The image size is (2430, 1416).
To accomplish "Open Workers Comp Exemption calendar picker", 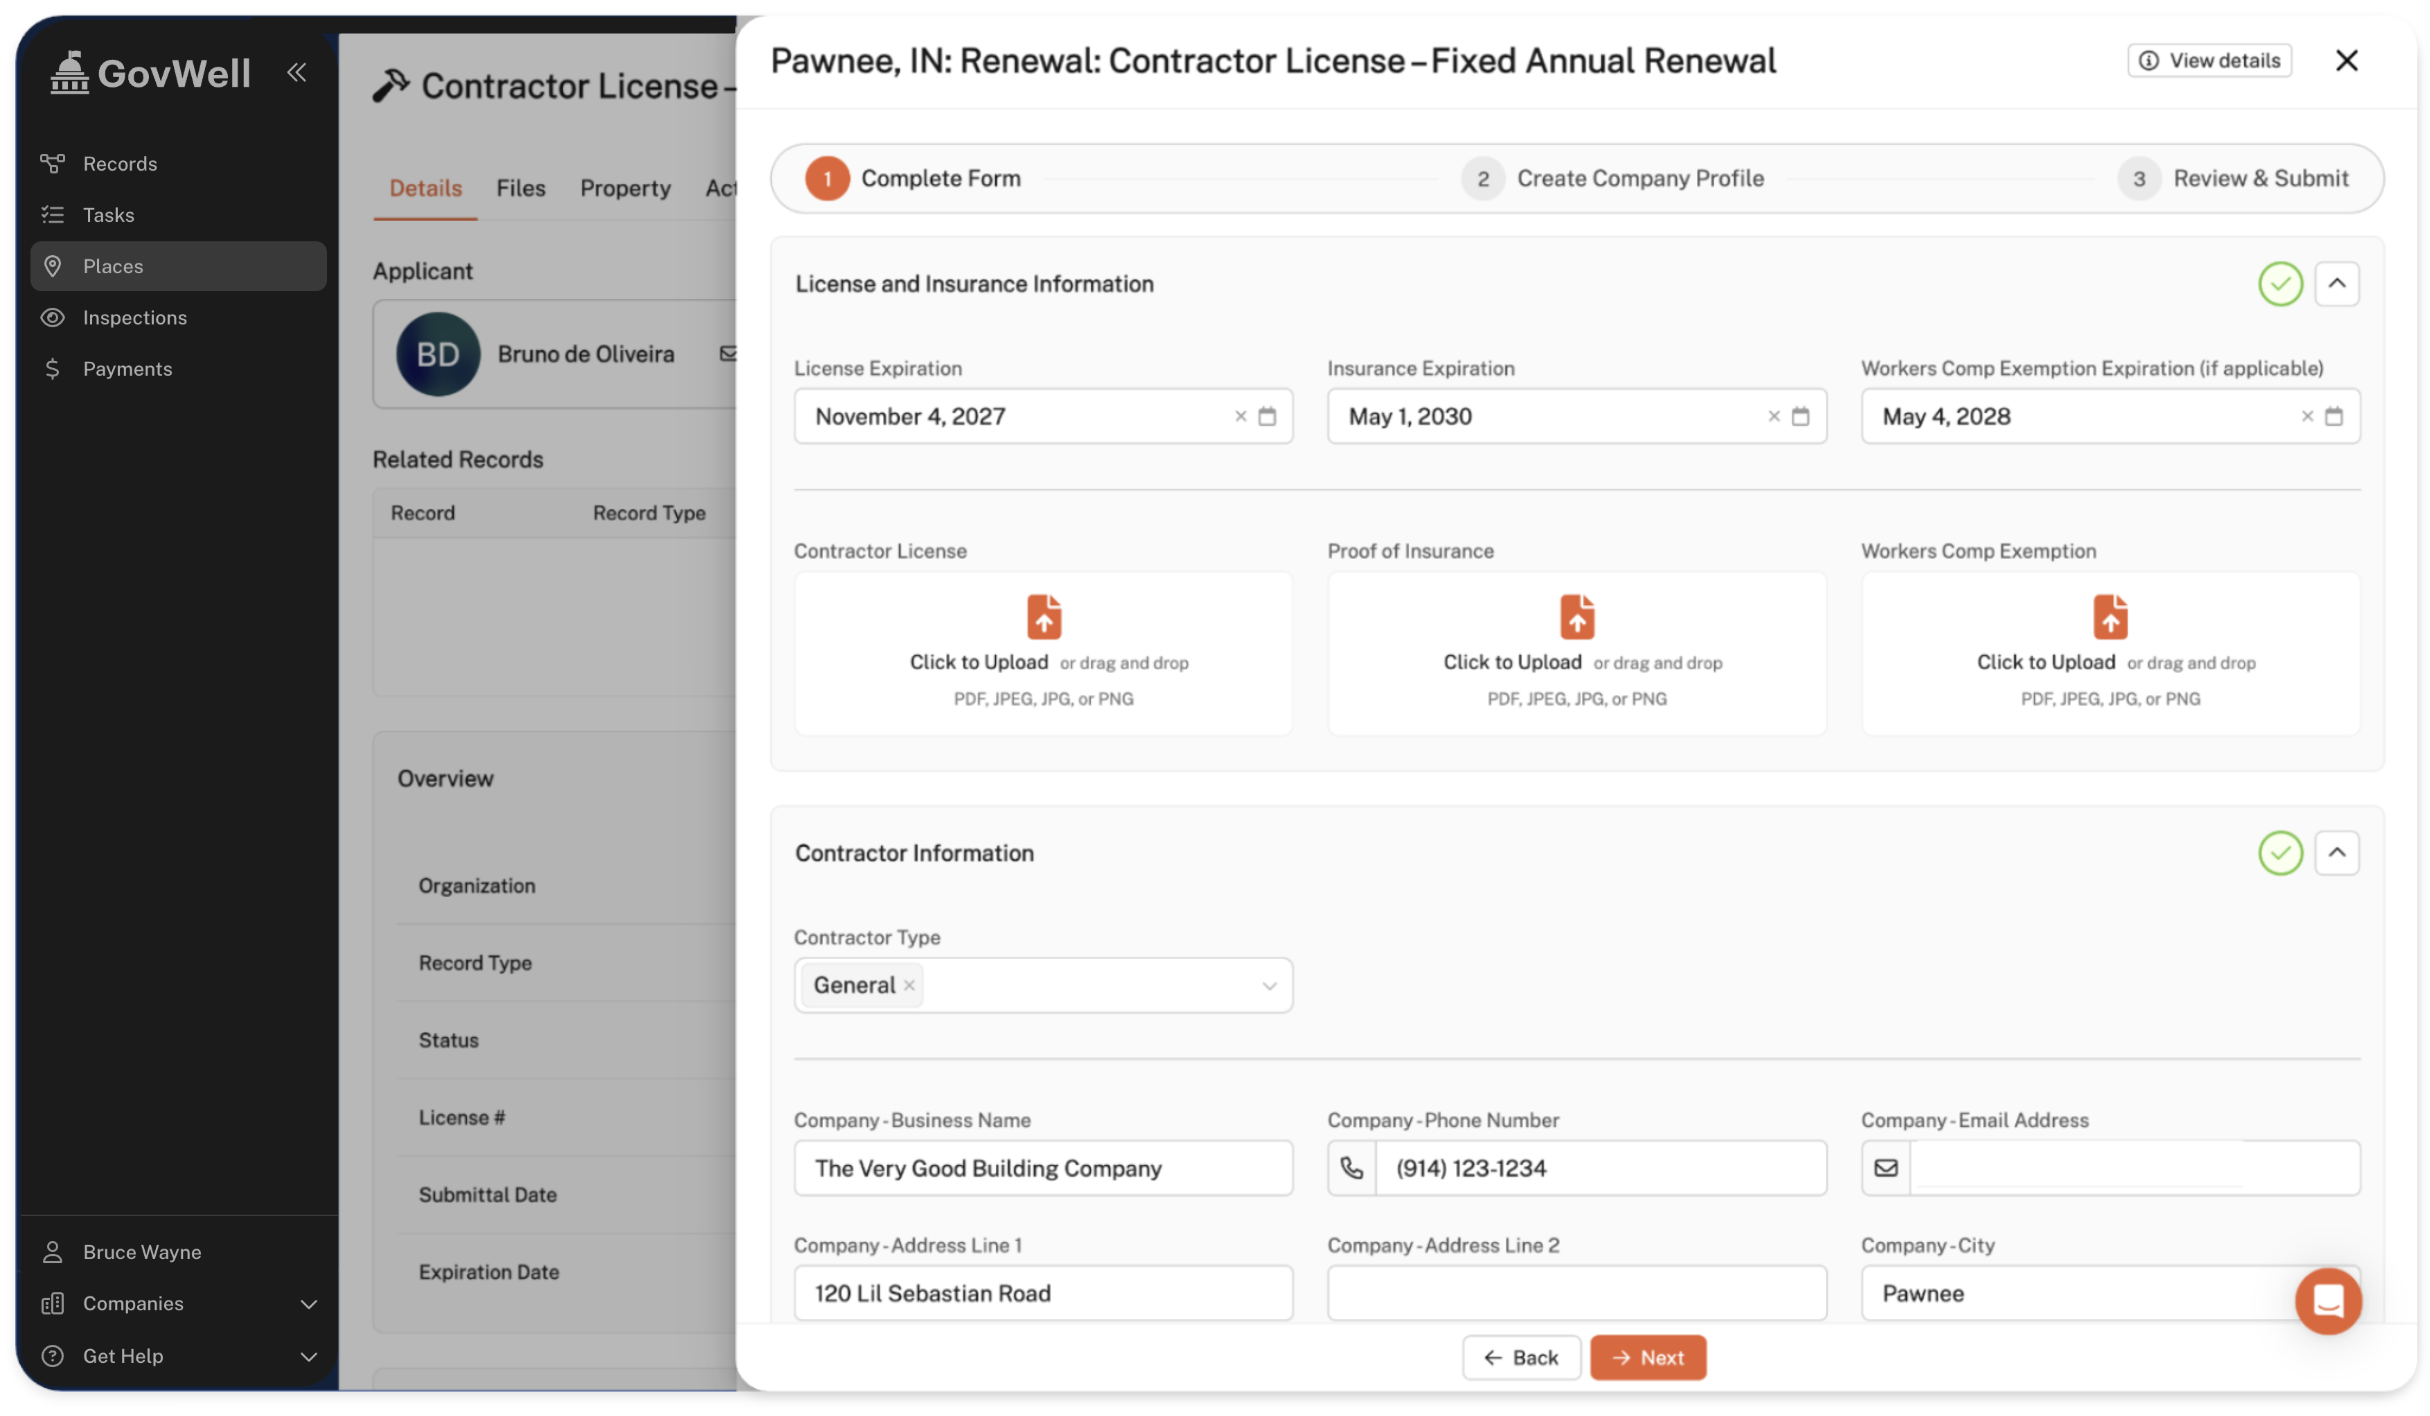I will click(2333, 416).
